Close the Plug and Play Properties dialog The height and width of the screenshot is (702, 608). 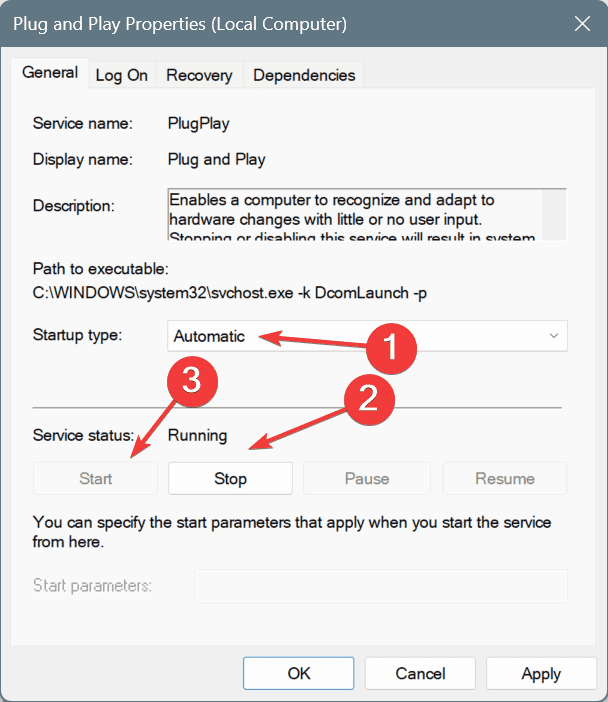pyautogui.click(x=582, y=24)
